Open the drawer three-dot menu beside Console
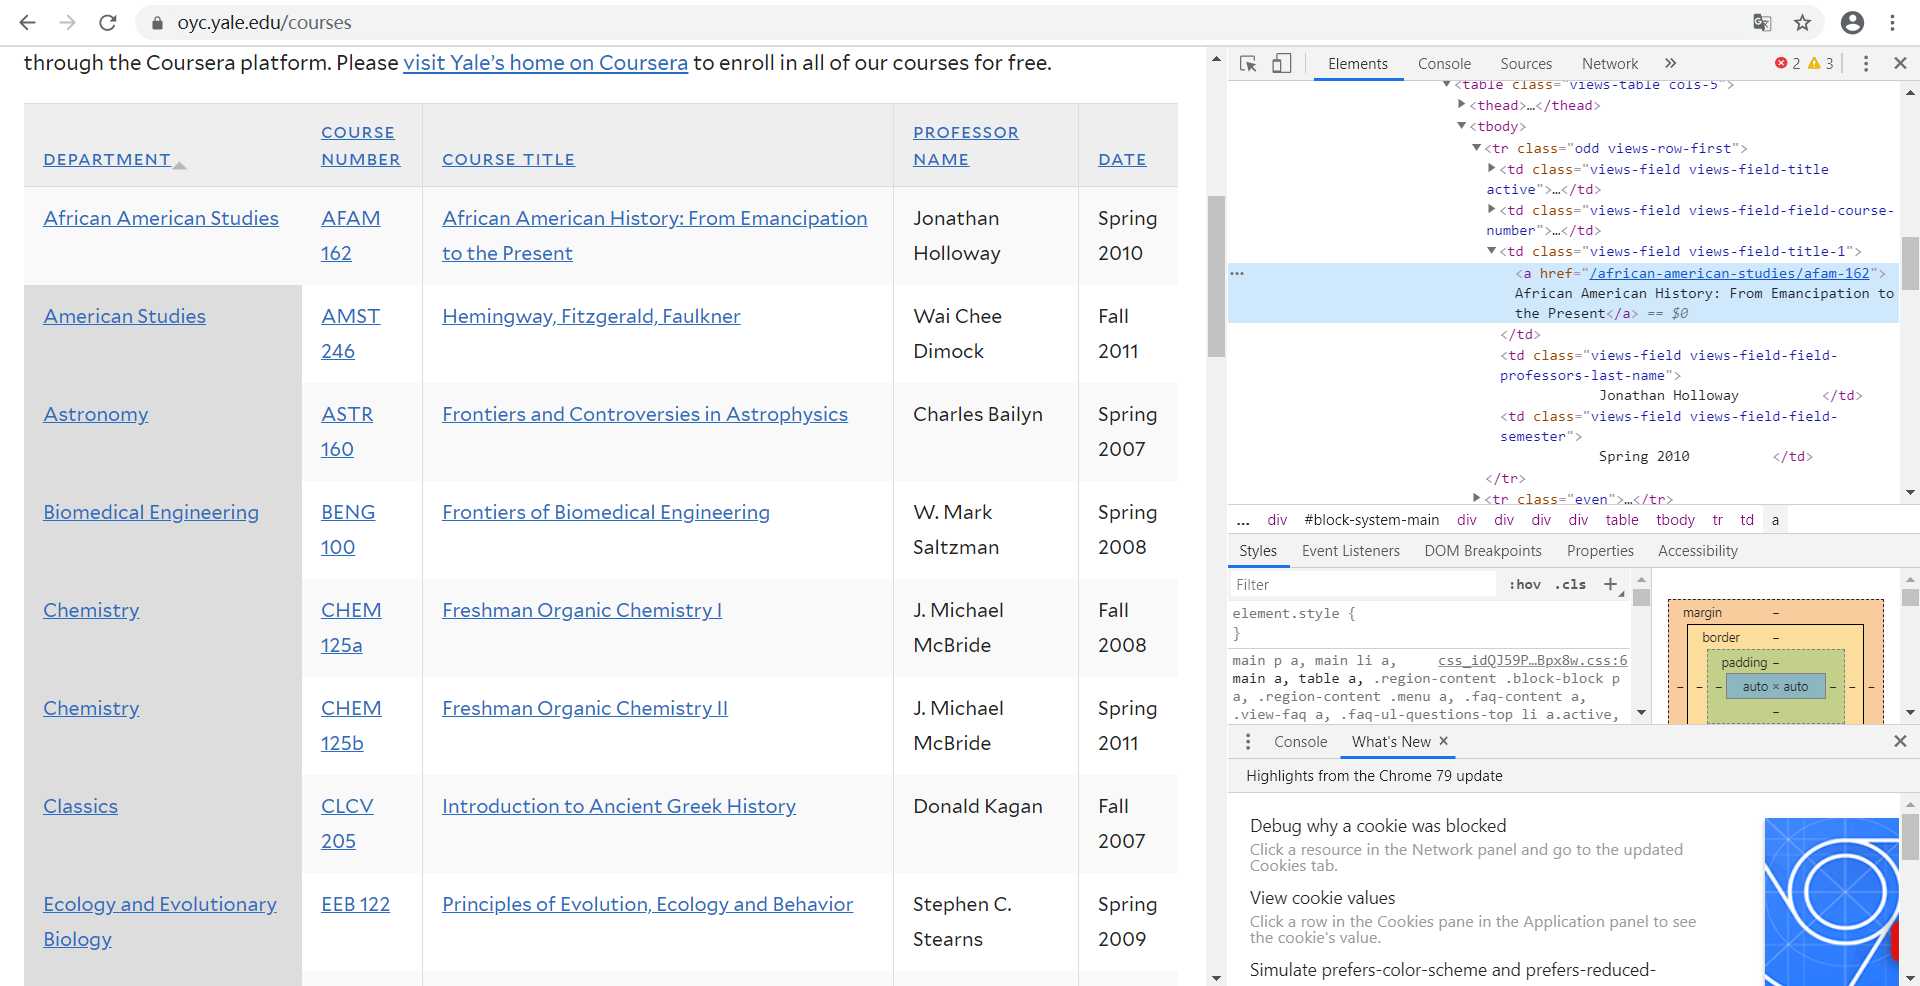This screenshot has width=1920, height=986. 1247,741
